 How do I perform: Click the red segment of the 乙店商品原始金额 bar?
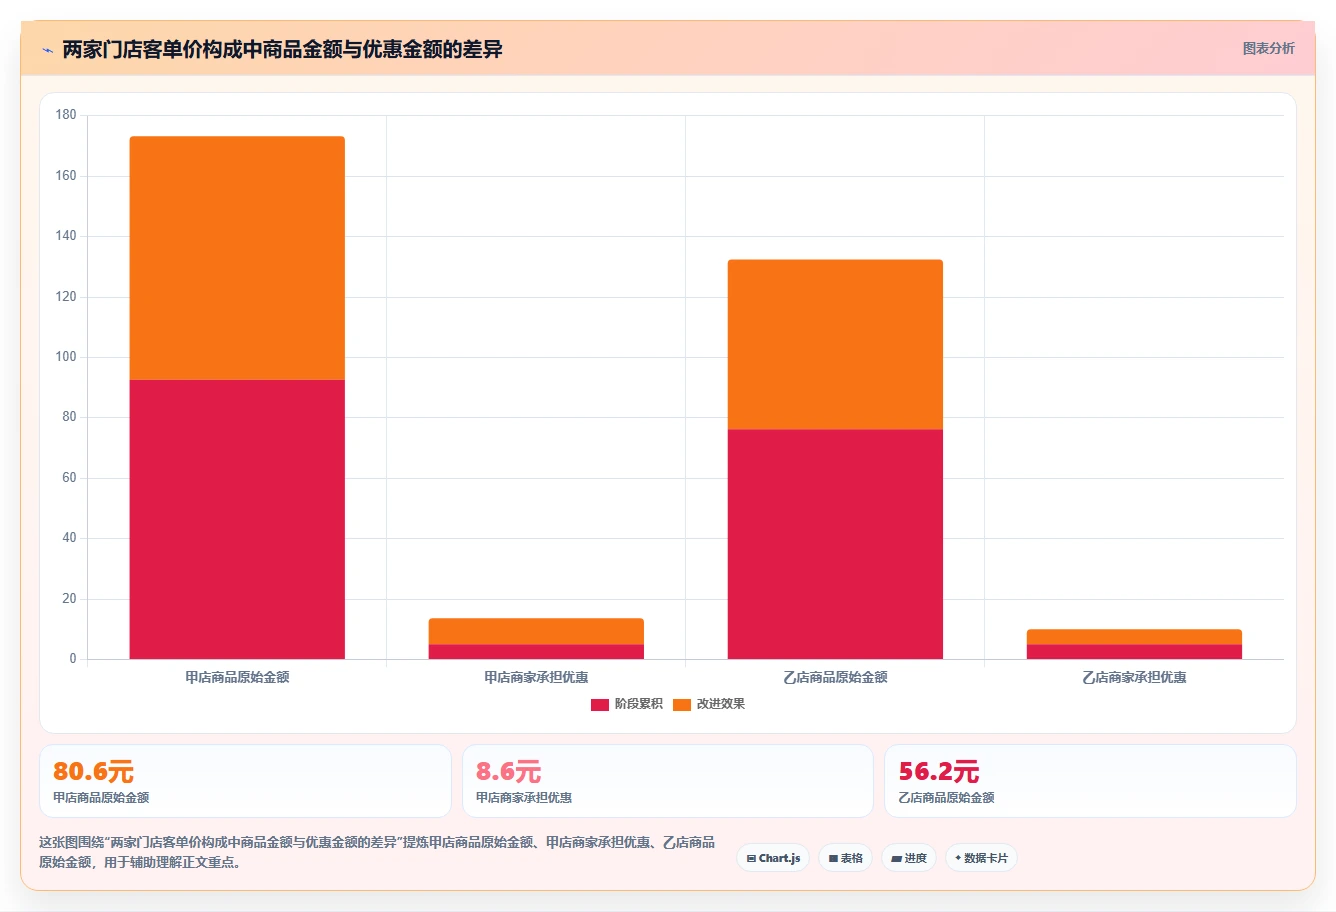pos(835,544)
